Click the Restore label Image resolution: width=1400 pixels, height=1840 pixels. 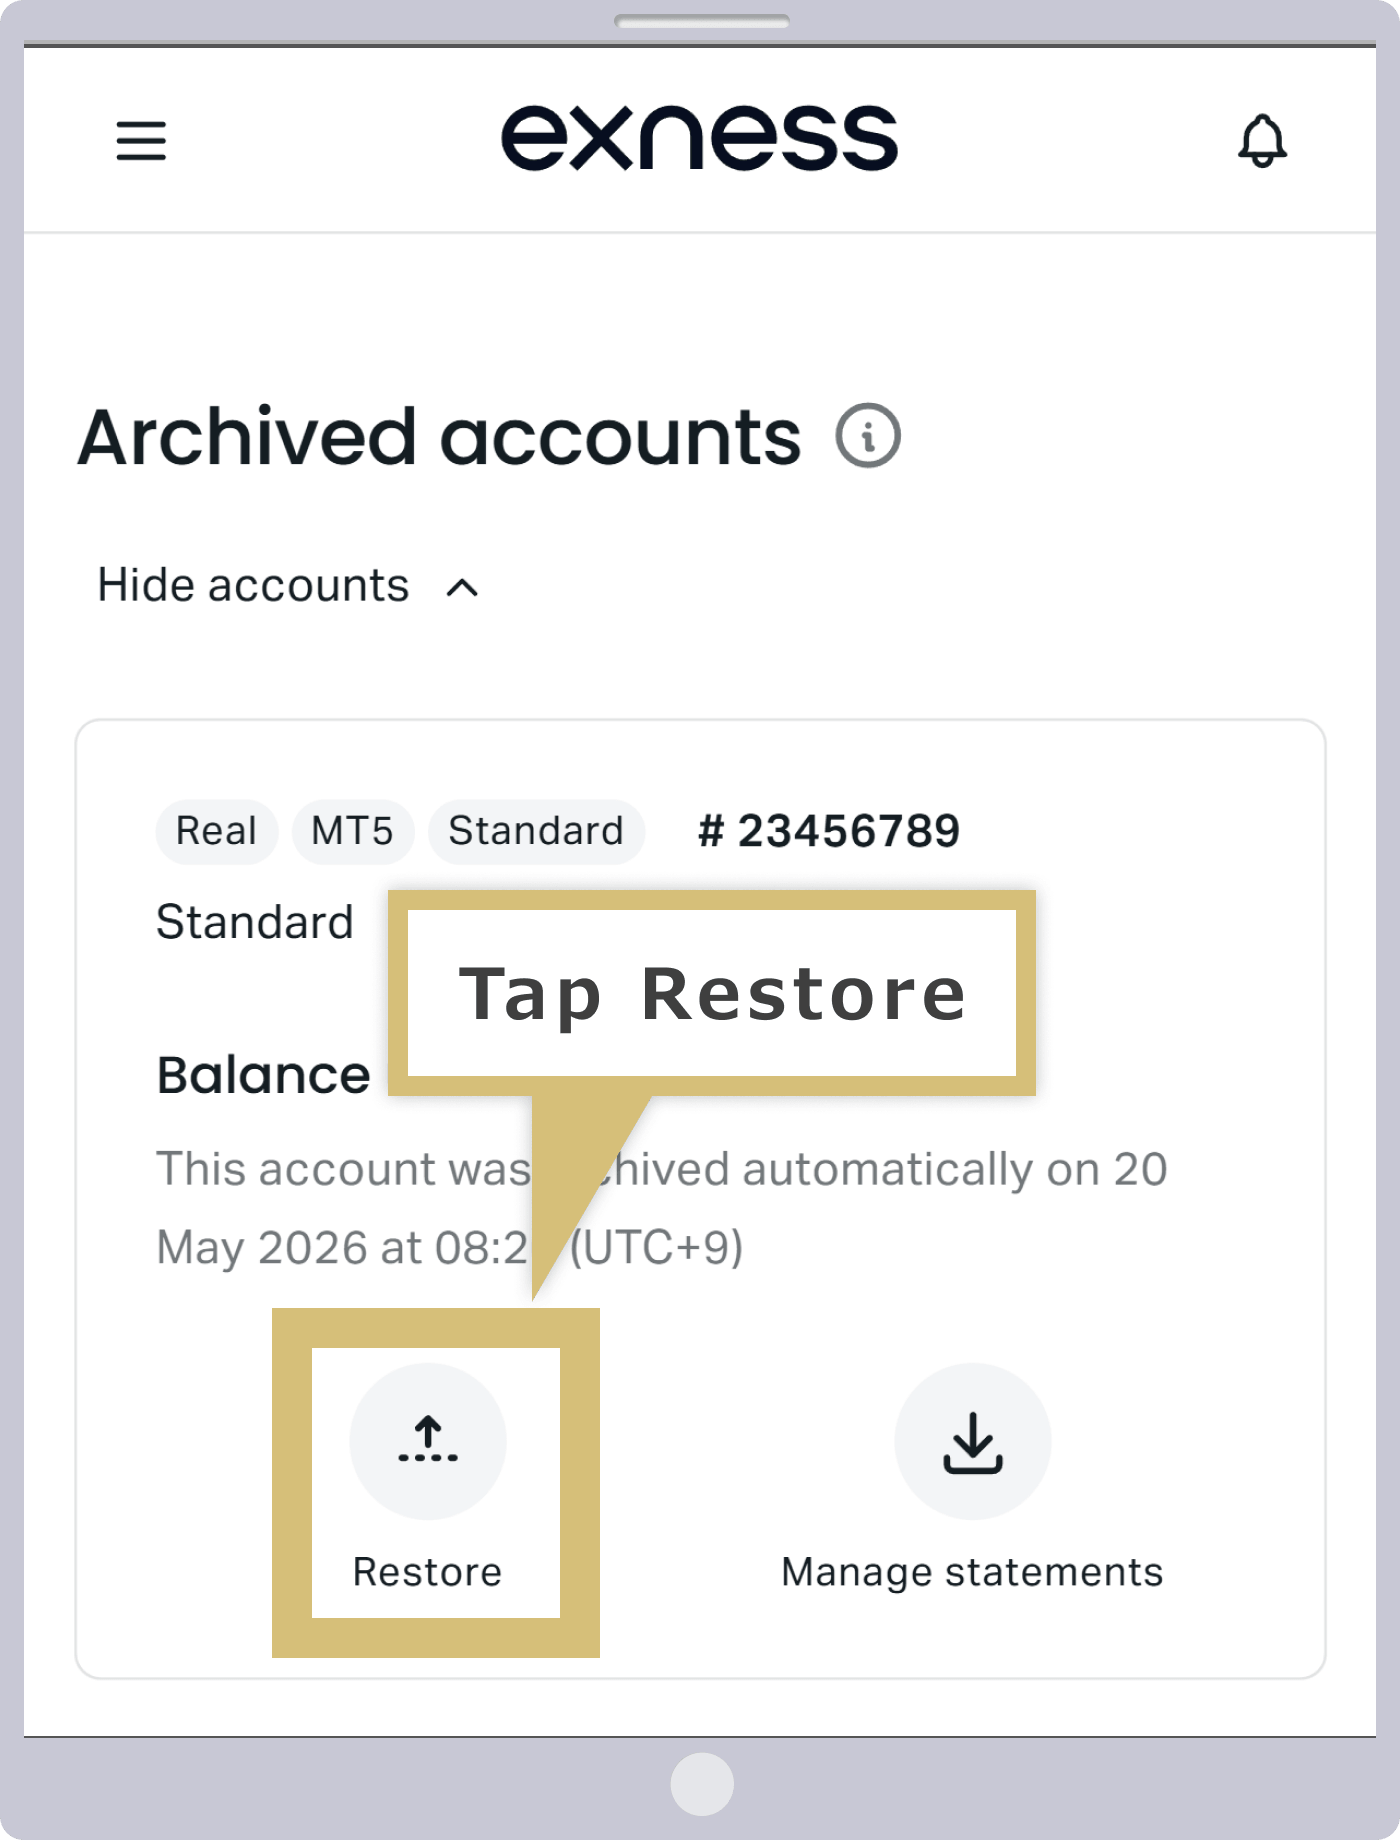[x=427, y=1572]
